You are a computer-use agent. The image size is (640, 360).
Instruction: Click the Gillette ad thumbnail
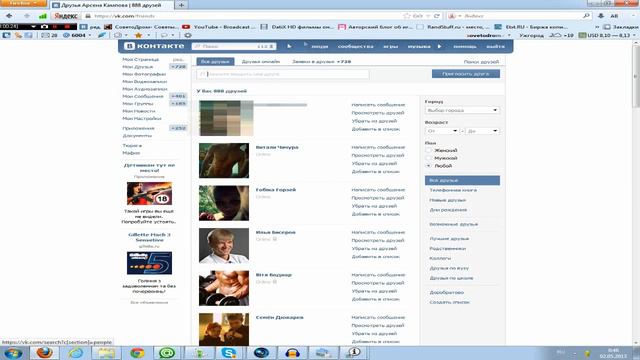coord(149,263)
